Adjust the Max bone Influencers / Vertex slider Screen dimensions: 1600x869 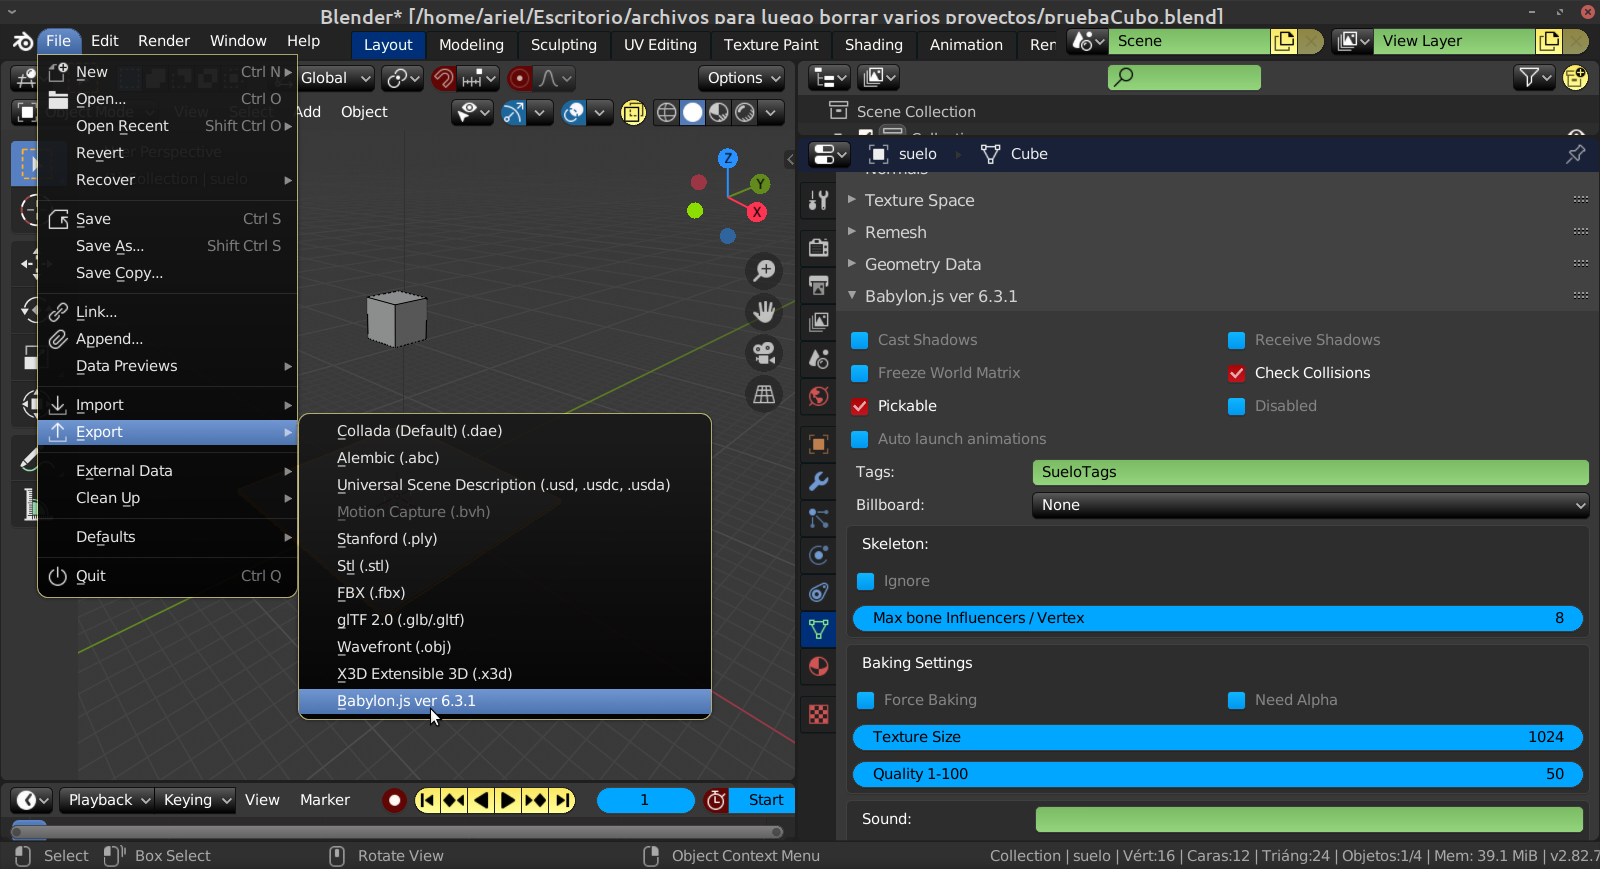(x=1217, y=618)
